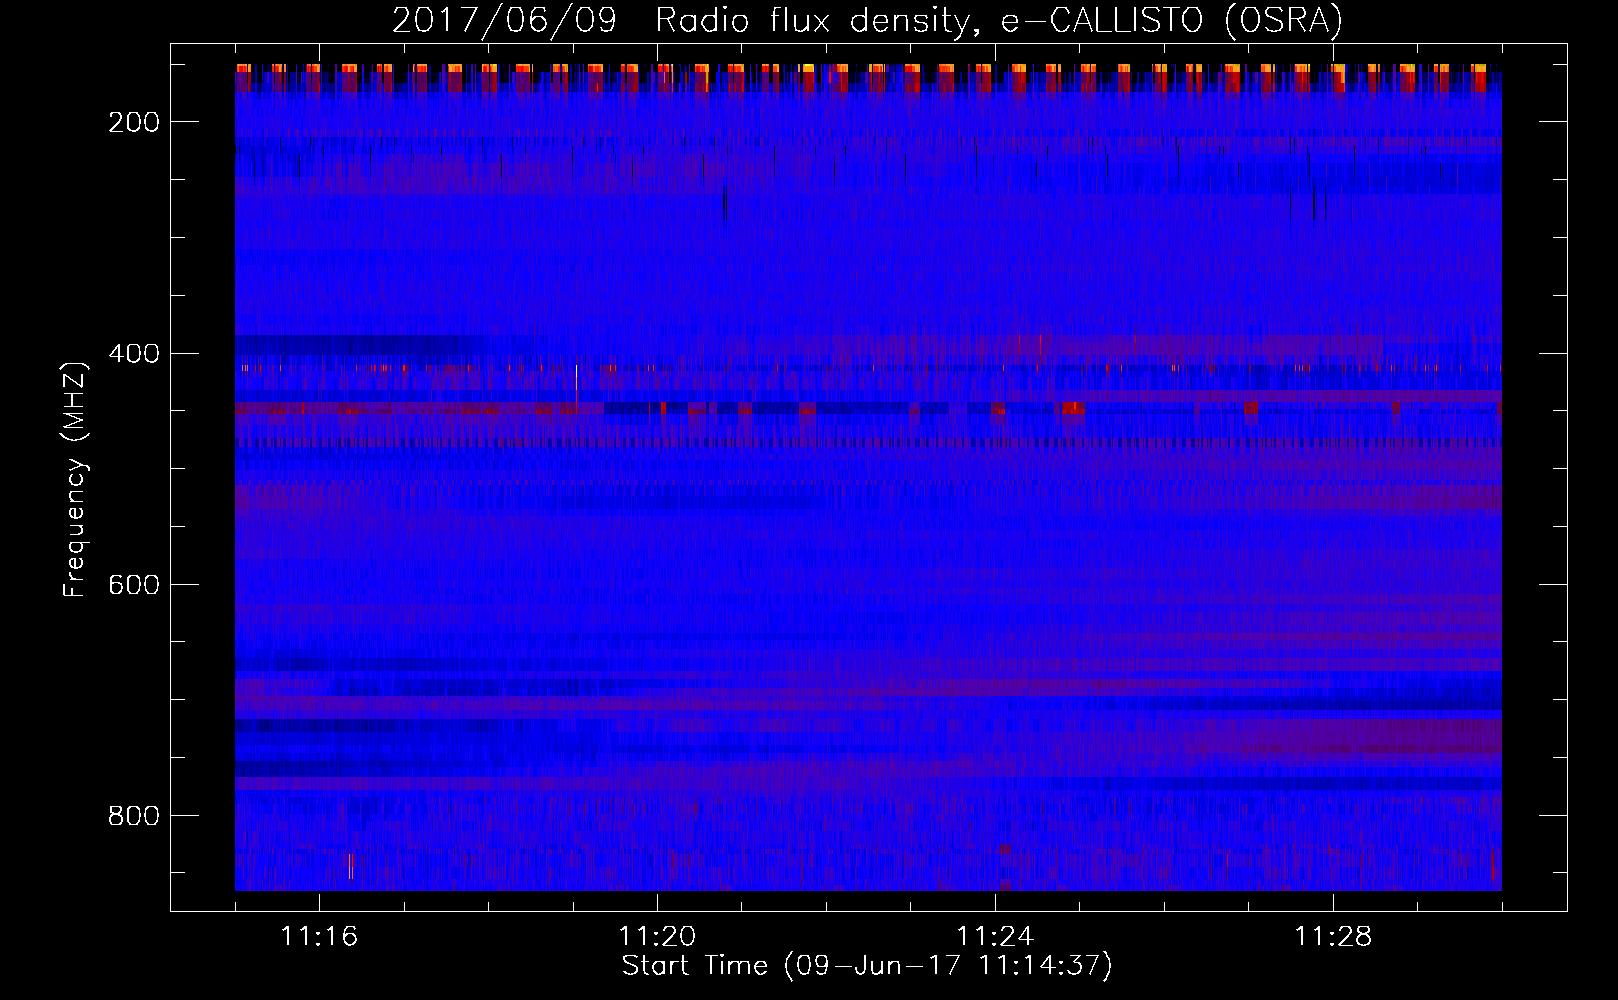Click the 11:20 time tick label
The image size is (1618, 1000).
(657, 937)
